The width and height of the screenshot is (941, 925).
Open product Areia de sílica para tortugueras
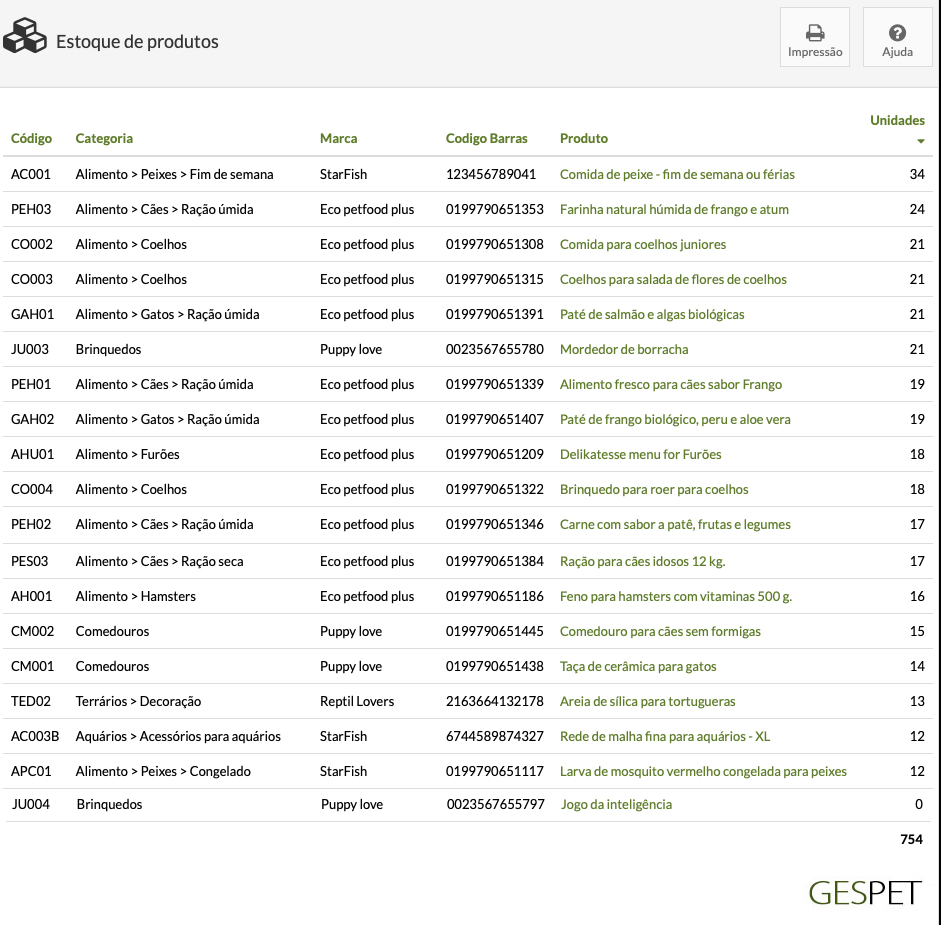point(648,701)
